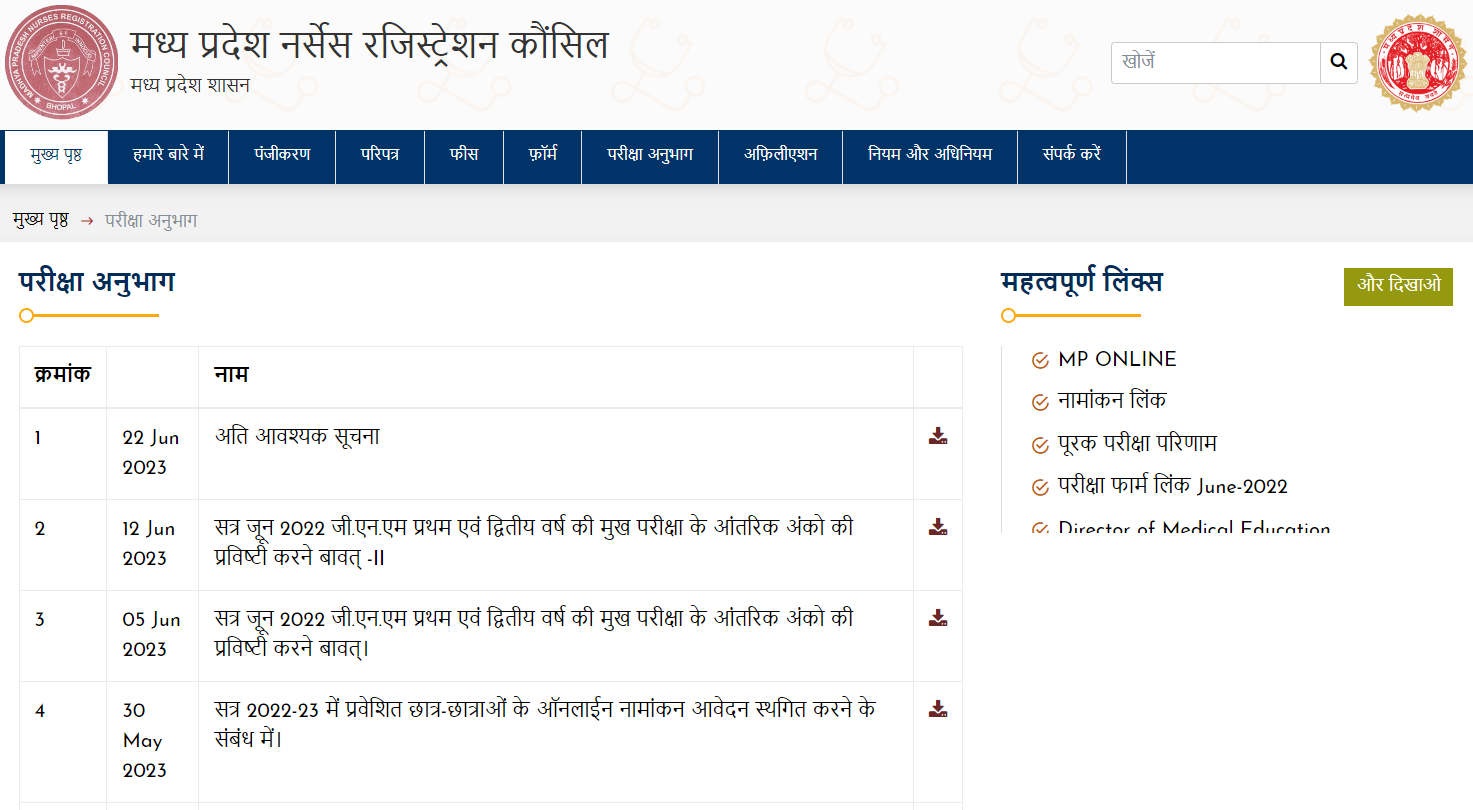Click the क्रमांक column header
1473x810 pixels.
(x=62, y=375)
